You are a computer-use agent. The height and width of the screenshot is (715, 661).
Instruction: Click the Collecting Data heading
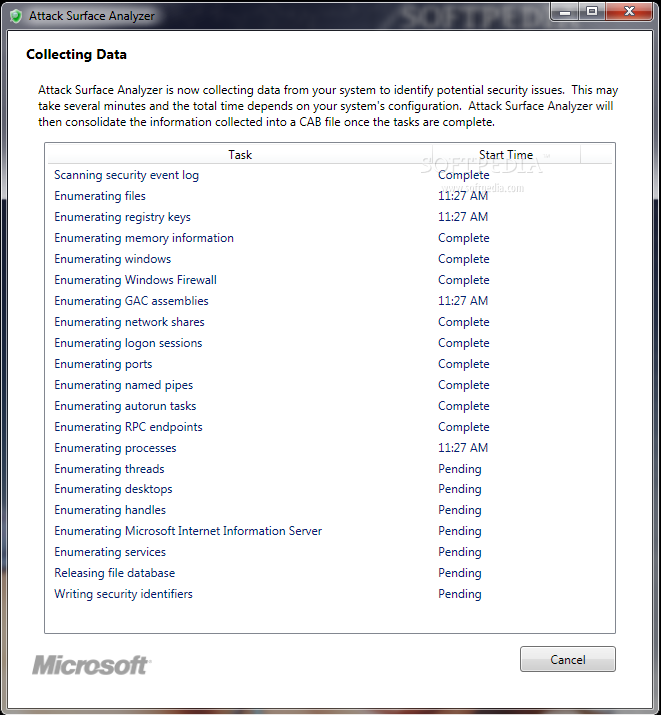[x=76, y=54]
